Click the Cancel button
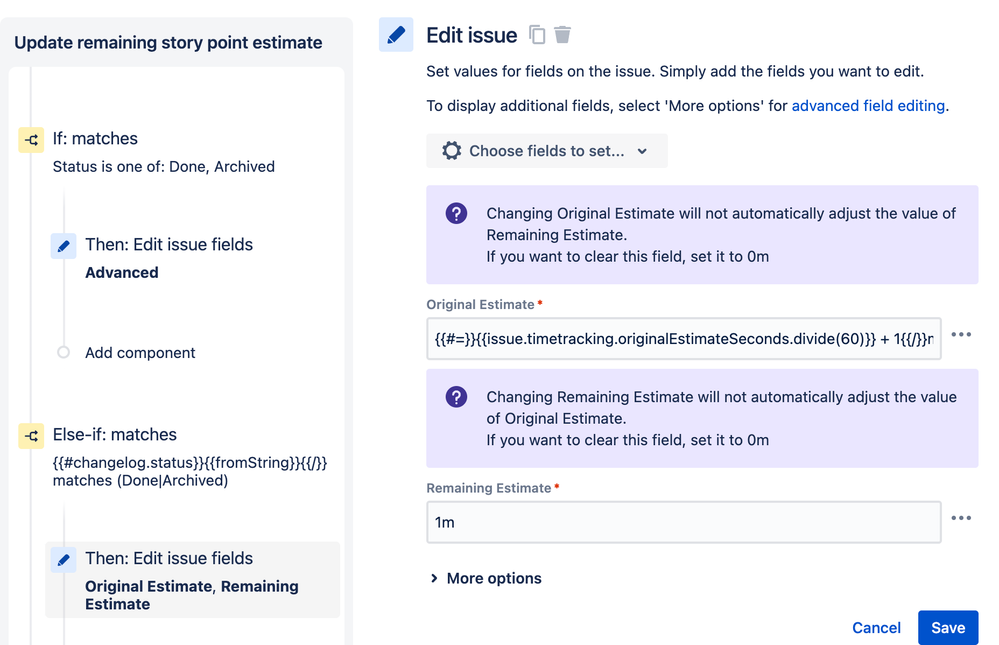999x645 pixels. click(x=876, y=628)
